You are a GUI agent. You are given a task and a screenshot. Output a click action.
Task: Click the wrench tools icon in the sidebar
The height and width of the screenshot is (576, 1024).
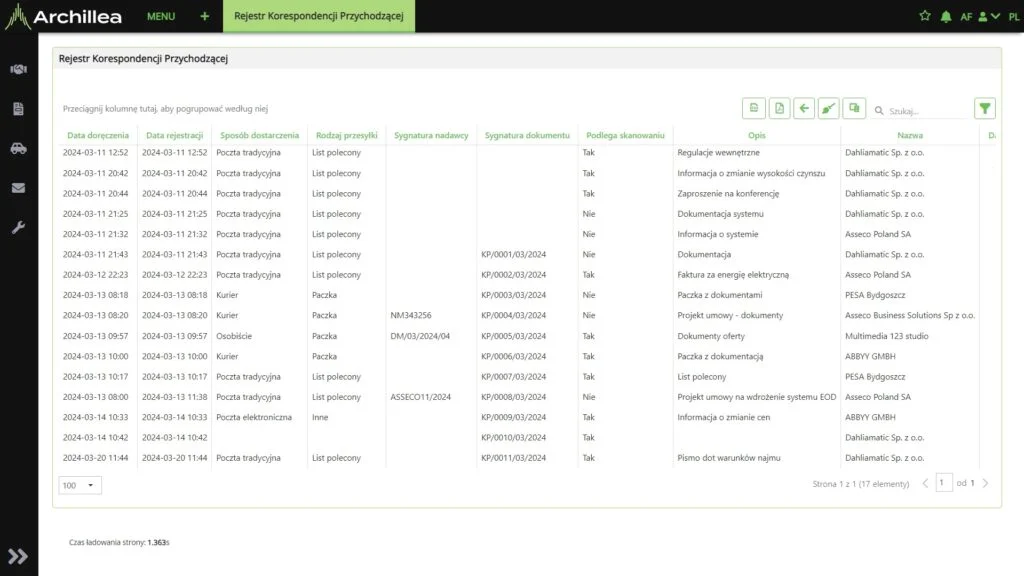click(17, 228)
